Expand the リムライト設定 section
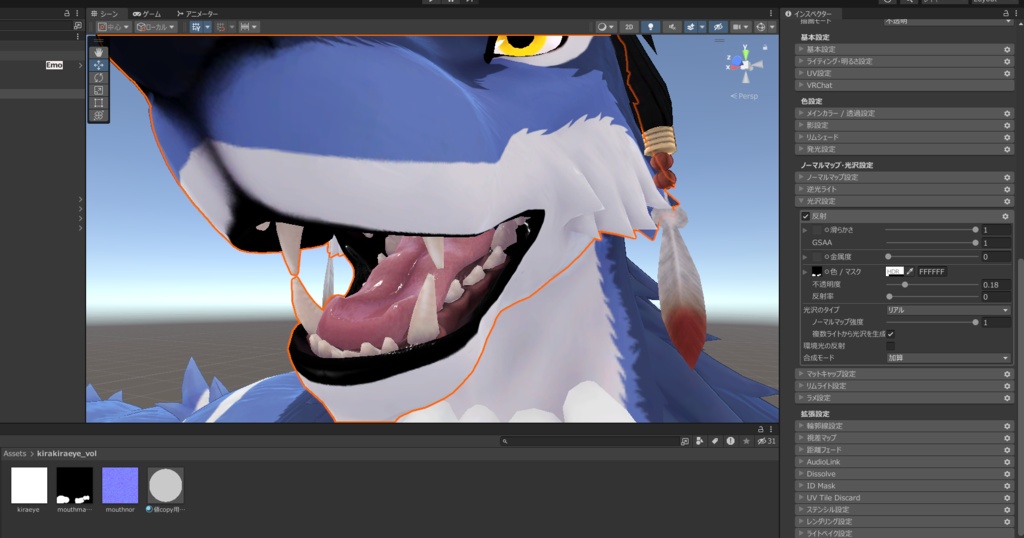The width and height of the screenshot is (1024, 538). [904, 386]
